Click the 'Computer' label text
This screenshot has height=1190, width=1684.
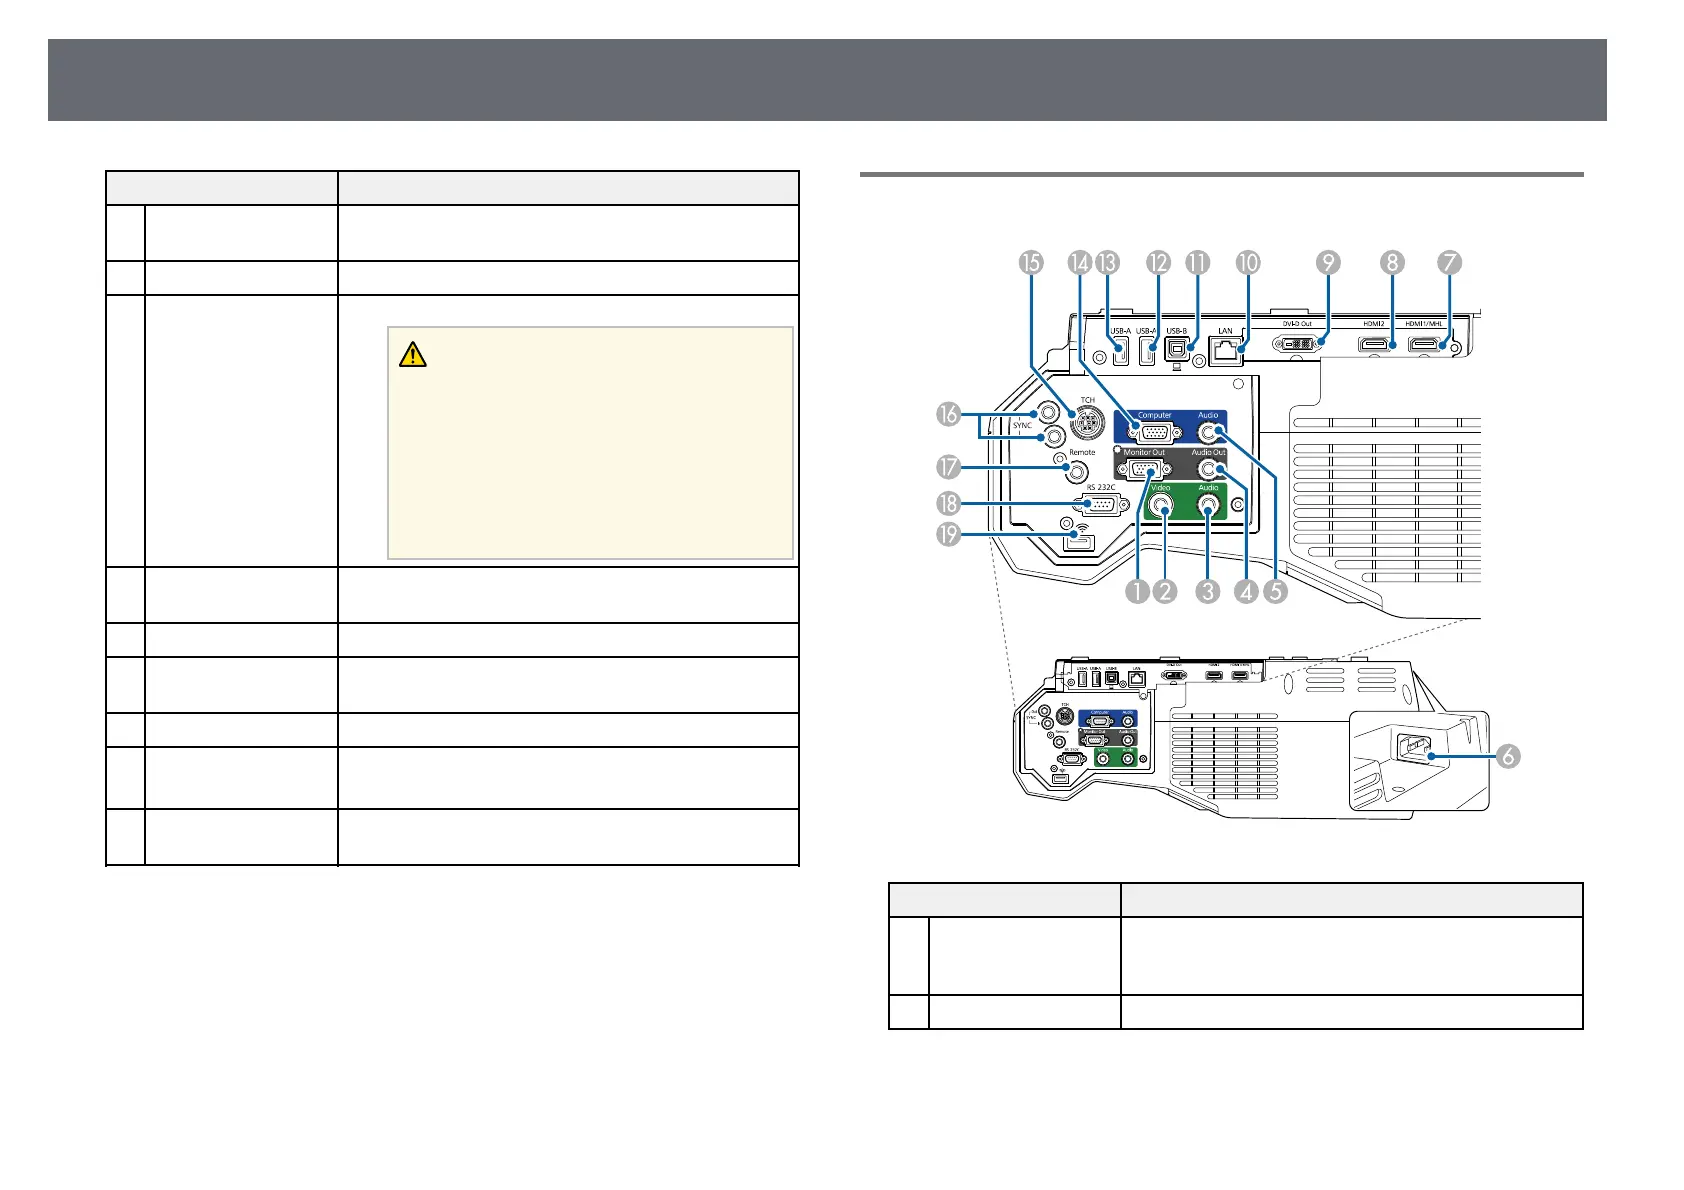point(1154,415)
